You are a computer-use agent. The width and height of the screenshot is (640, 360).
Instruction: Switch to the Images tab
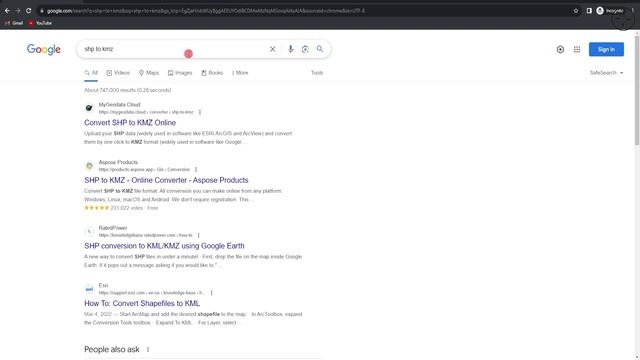(x=180, y=73)
